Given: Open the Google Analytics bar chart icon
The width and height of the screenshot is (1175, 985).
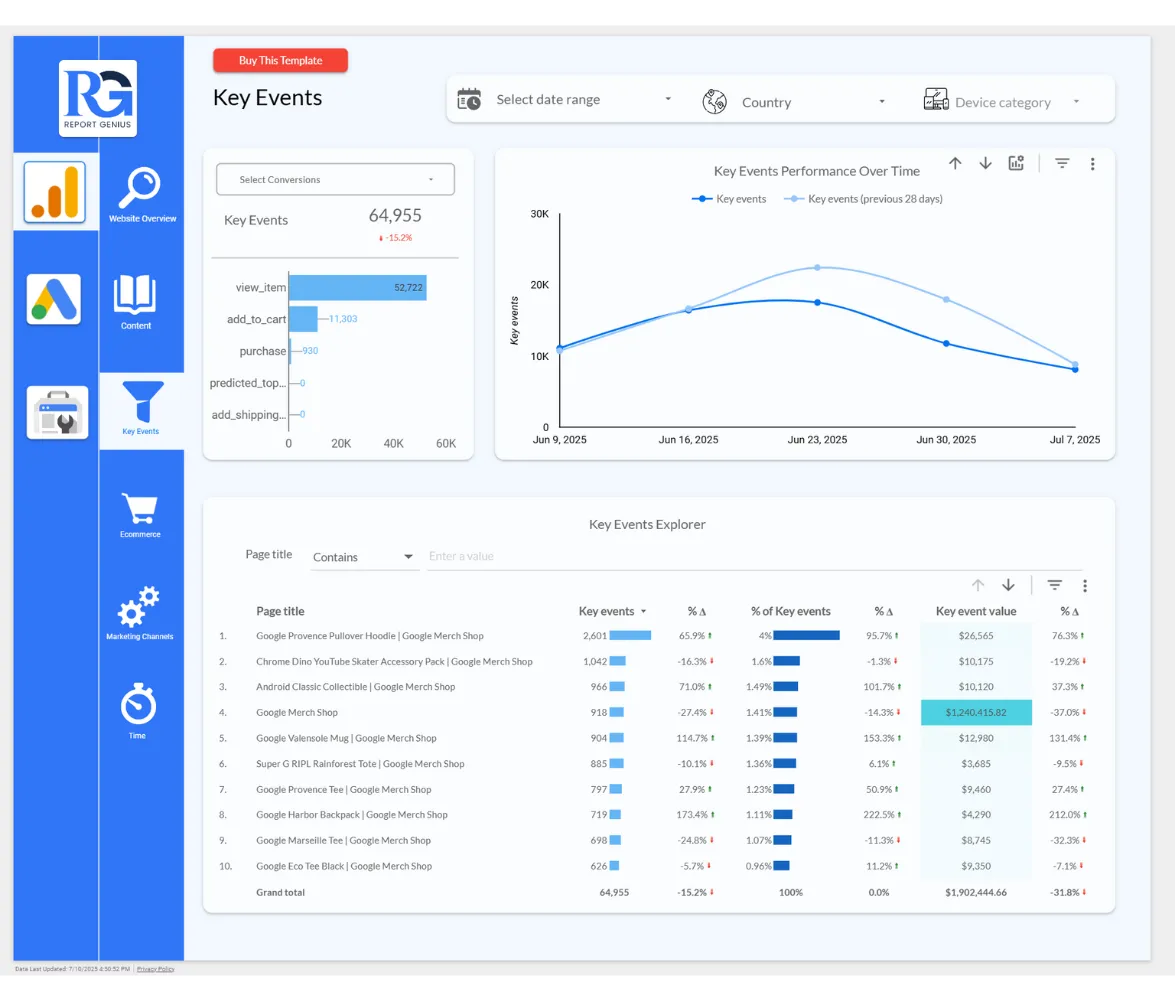Looking at the screenshot, I should pyautogui.click(x=55, y=192).
